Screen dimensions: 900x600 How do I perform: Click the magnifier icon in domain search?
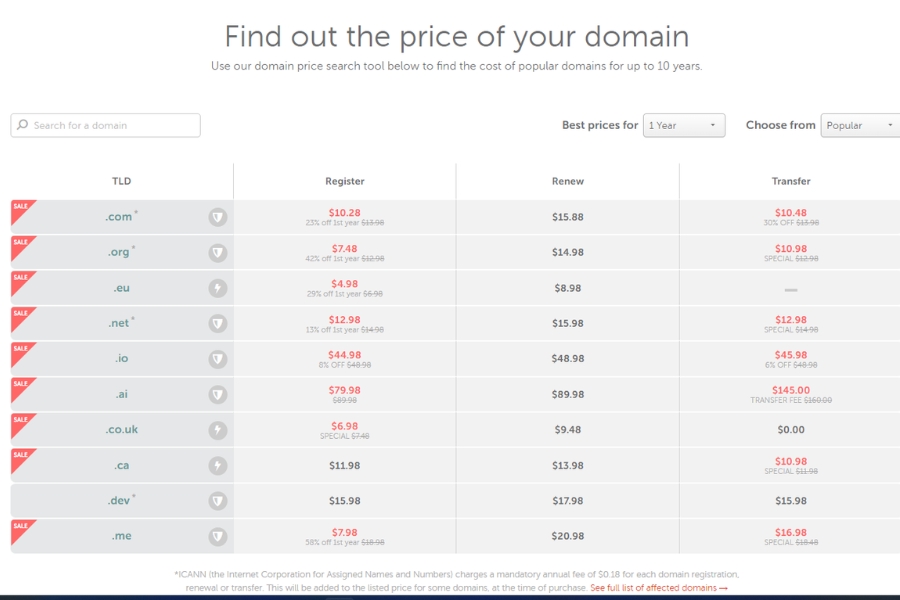point(22,125)
